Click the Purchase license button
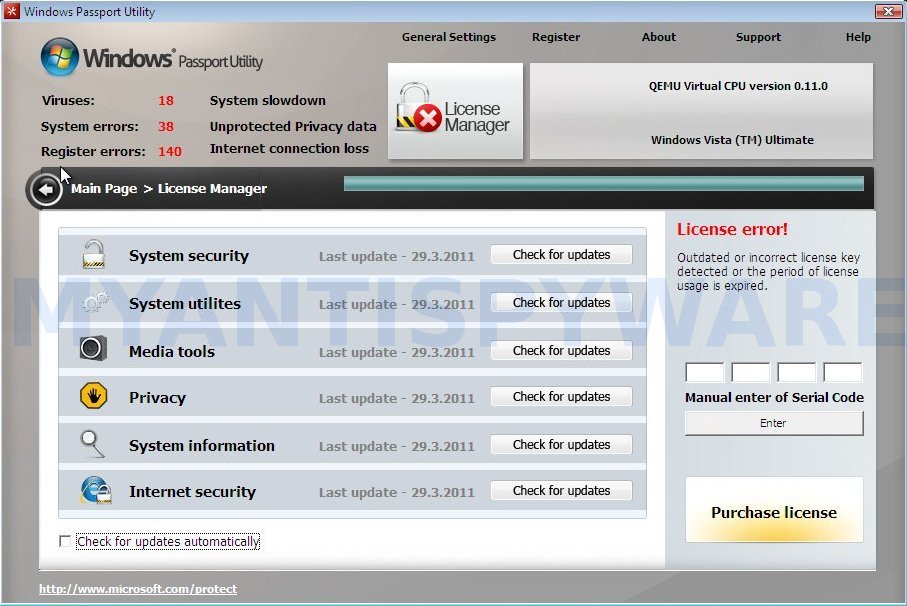Viewport: 907px width, 606px height. 774,509
